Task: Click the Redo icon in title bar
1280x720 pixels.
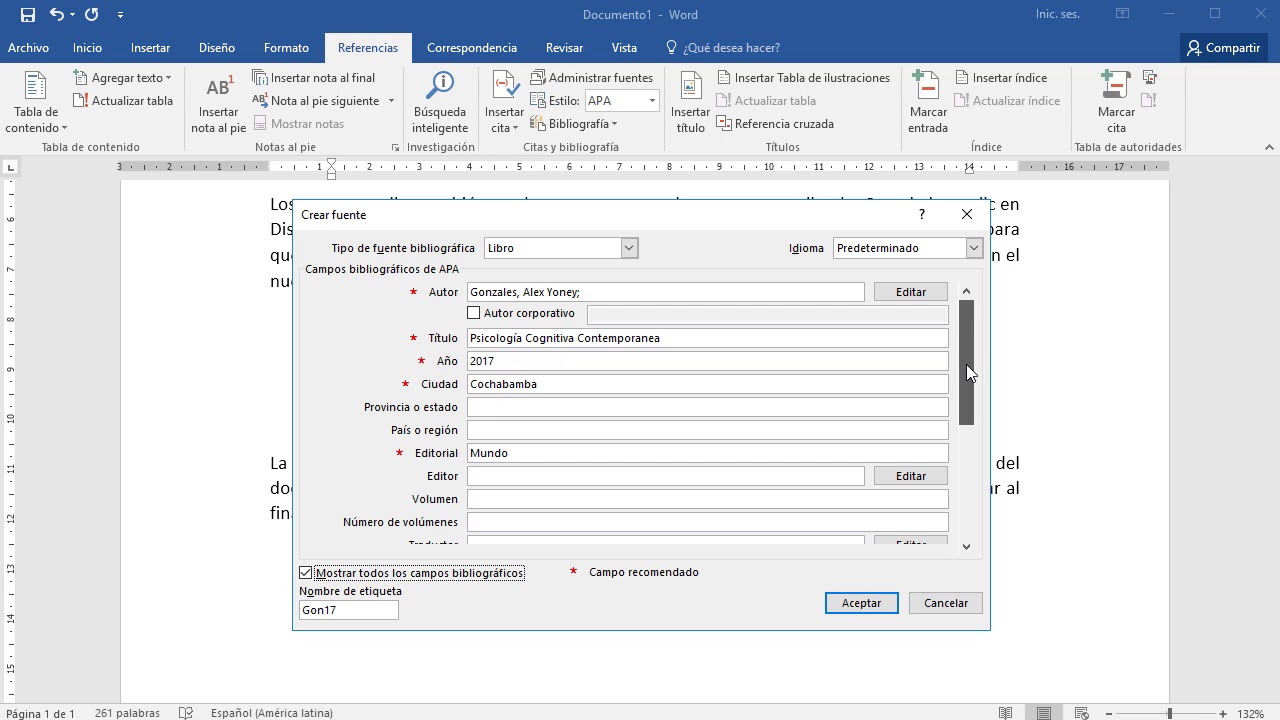Action: coord(92,15)
